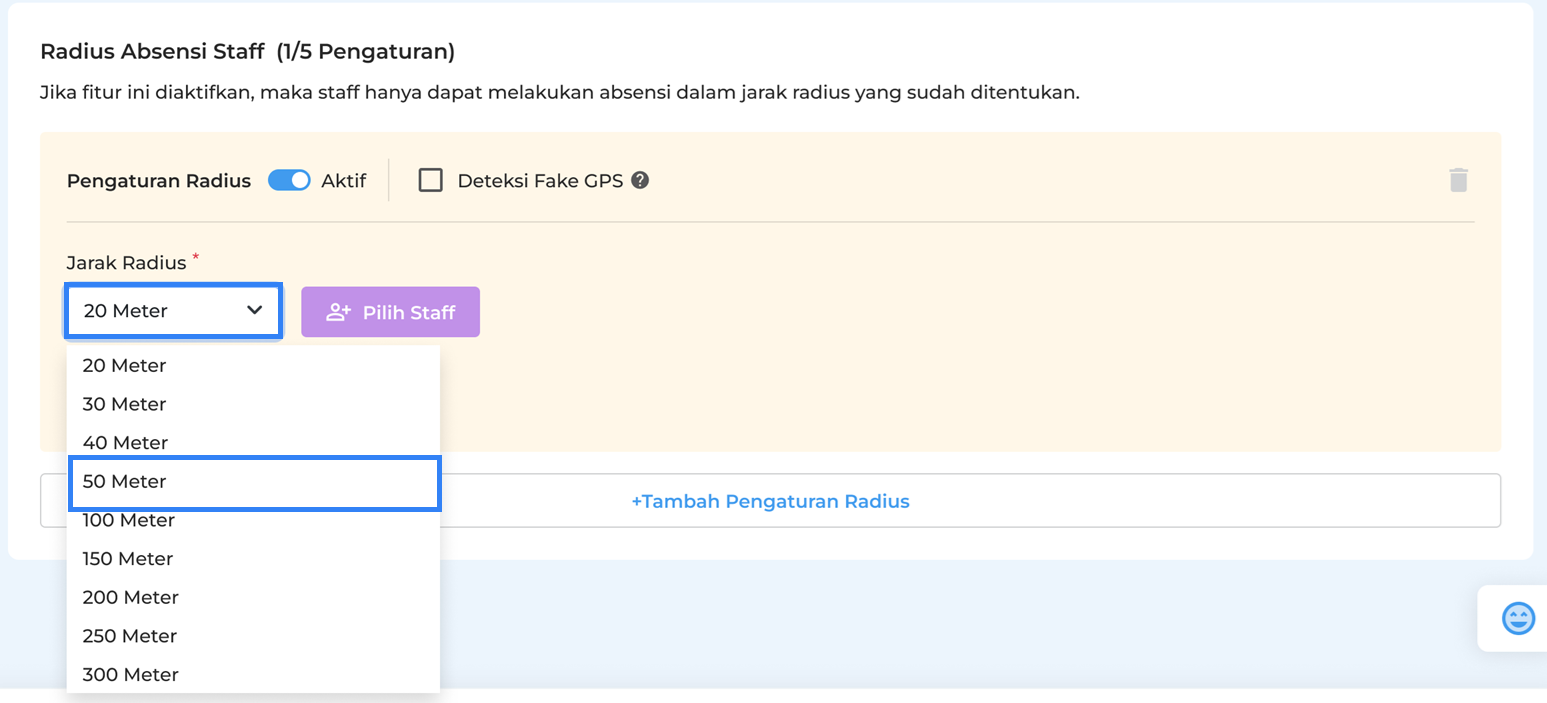Toggle the Pengaturan Radius switch off
This screenshot has height=703, width=1547.
pyautogui.click(x=289, y=181)
